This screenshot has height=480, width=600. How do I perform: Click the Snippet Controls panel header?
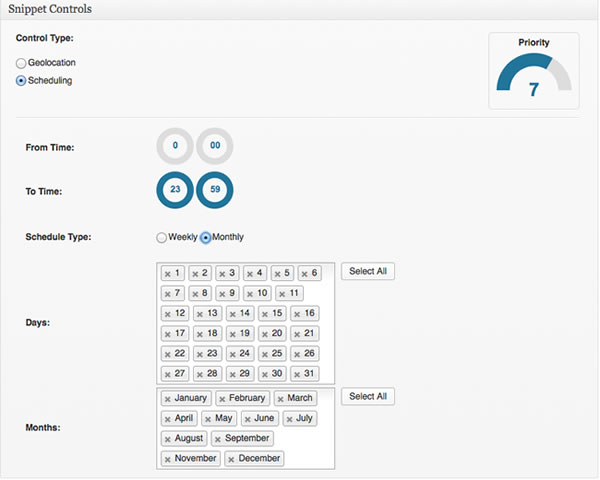(298, 9)
